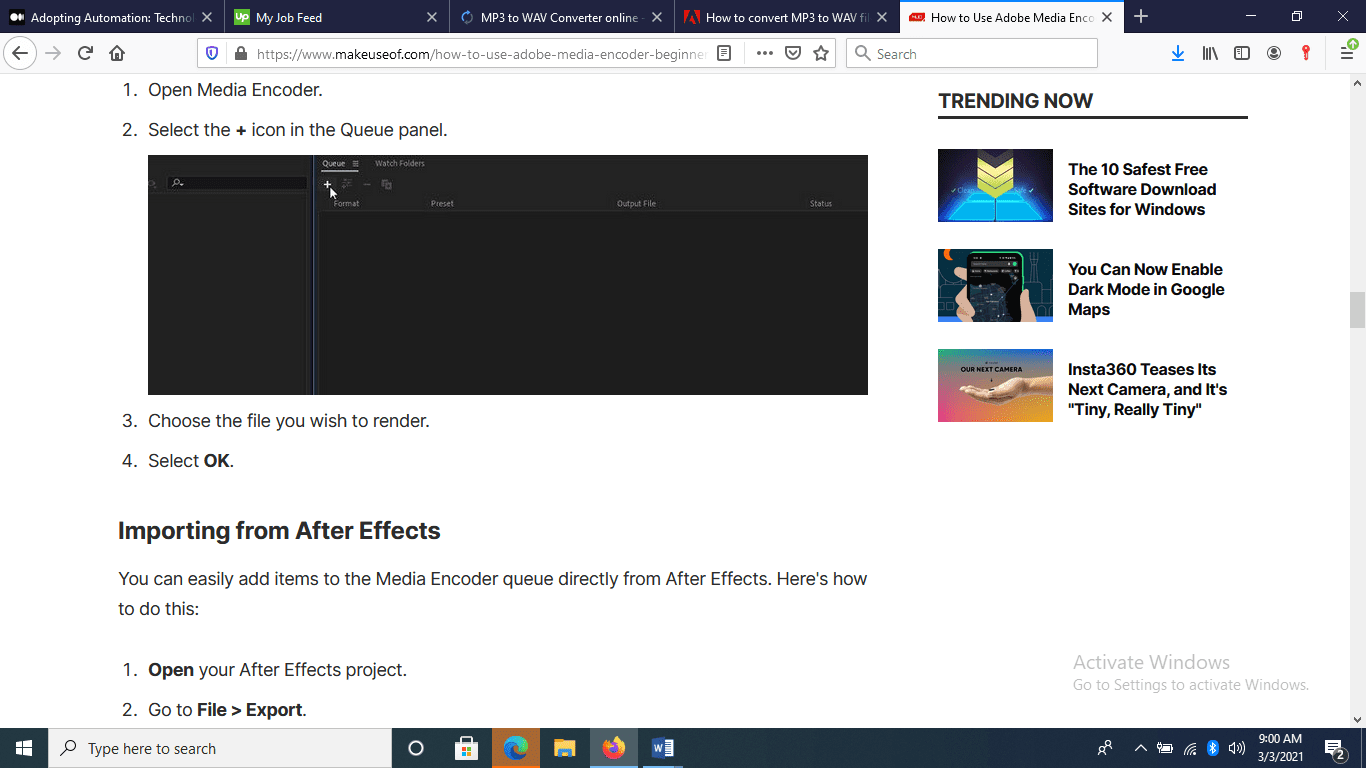Open tracking protection shield in address bar
Screen dimensions: 1366x768
click(x=211, y=54)
